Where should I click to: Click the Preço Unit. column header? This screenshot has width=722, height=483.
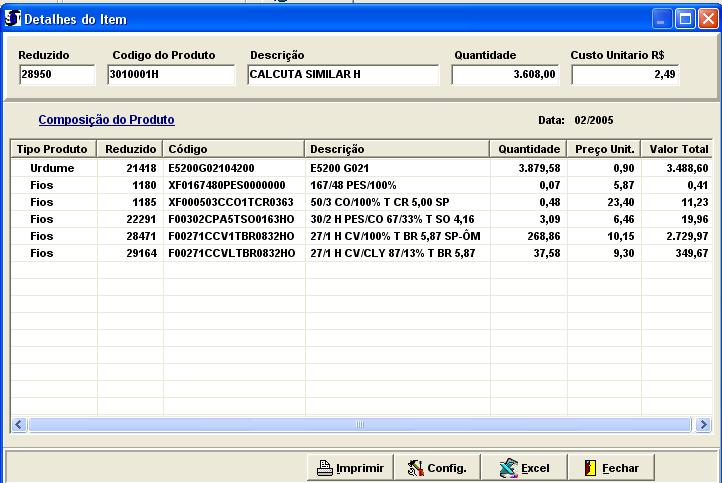(604, 149)
